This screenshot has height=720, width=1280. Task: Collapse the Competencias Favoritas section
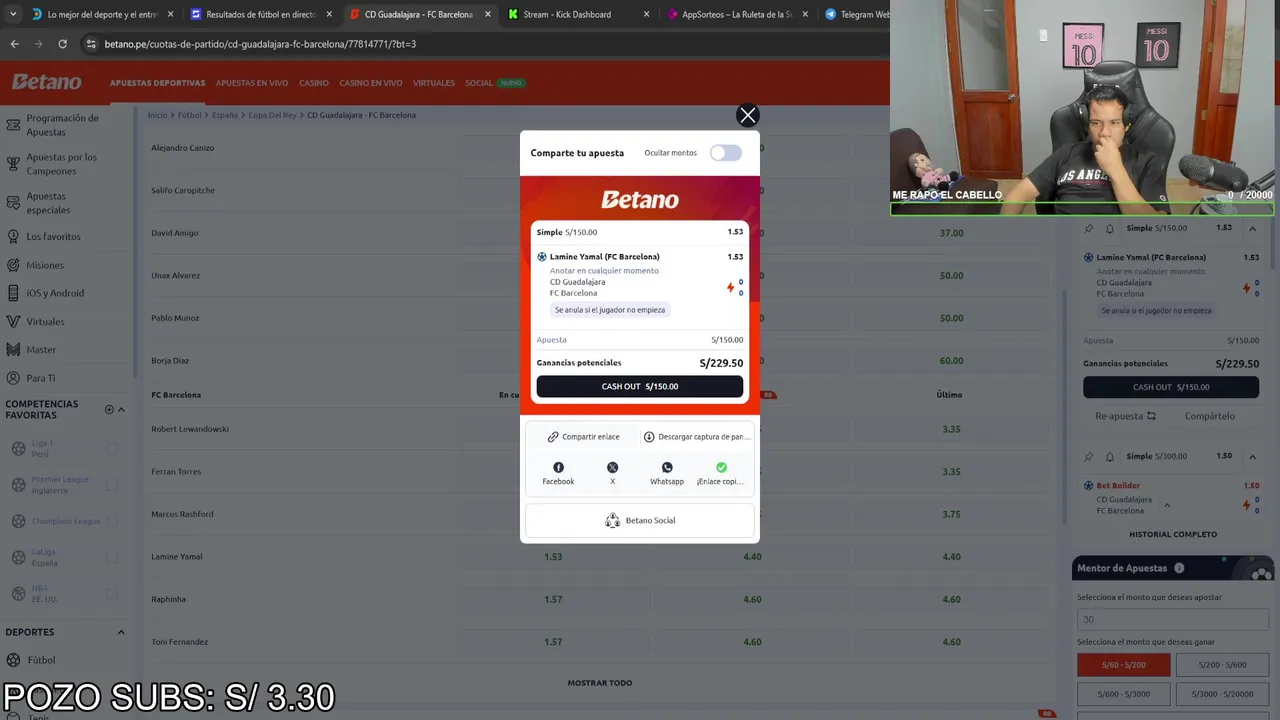(x=121, y=409)
